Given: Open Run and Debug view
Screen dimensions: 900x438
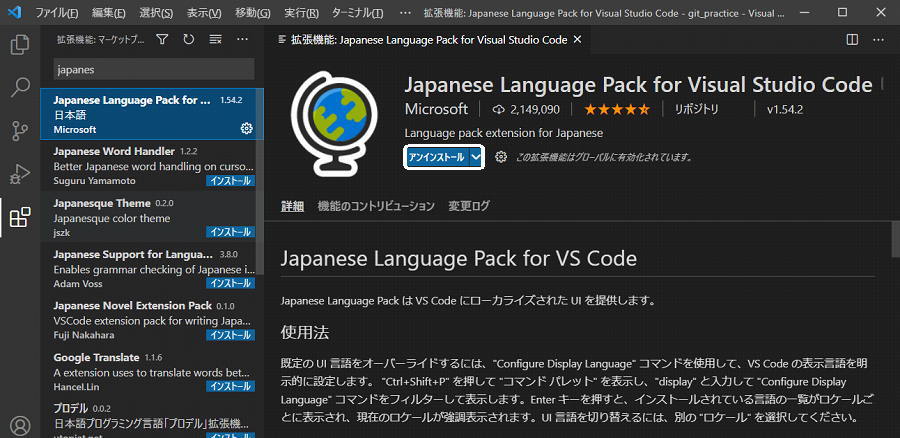Looking at the screenshot, I should (20, 174).
